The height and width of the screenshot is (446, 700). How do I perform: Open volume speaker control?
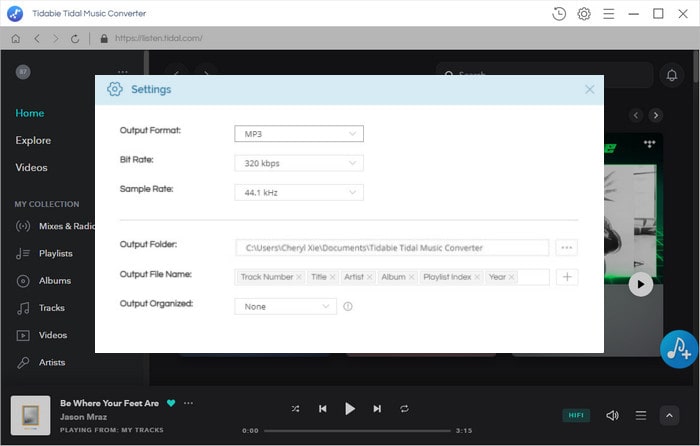pyautogui.click(x=612, y=416)
